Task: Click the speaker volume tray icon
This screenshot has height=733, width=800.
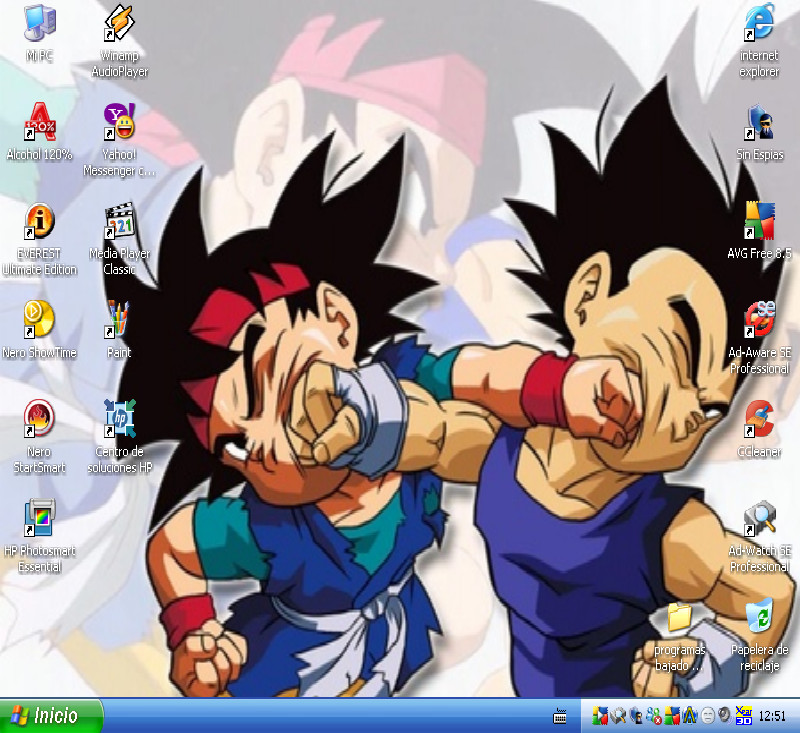Action: coord(724,715)
